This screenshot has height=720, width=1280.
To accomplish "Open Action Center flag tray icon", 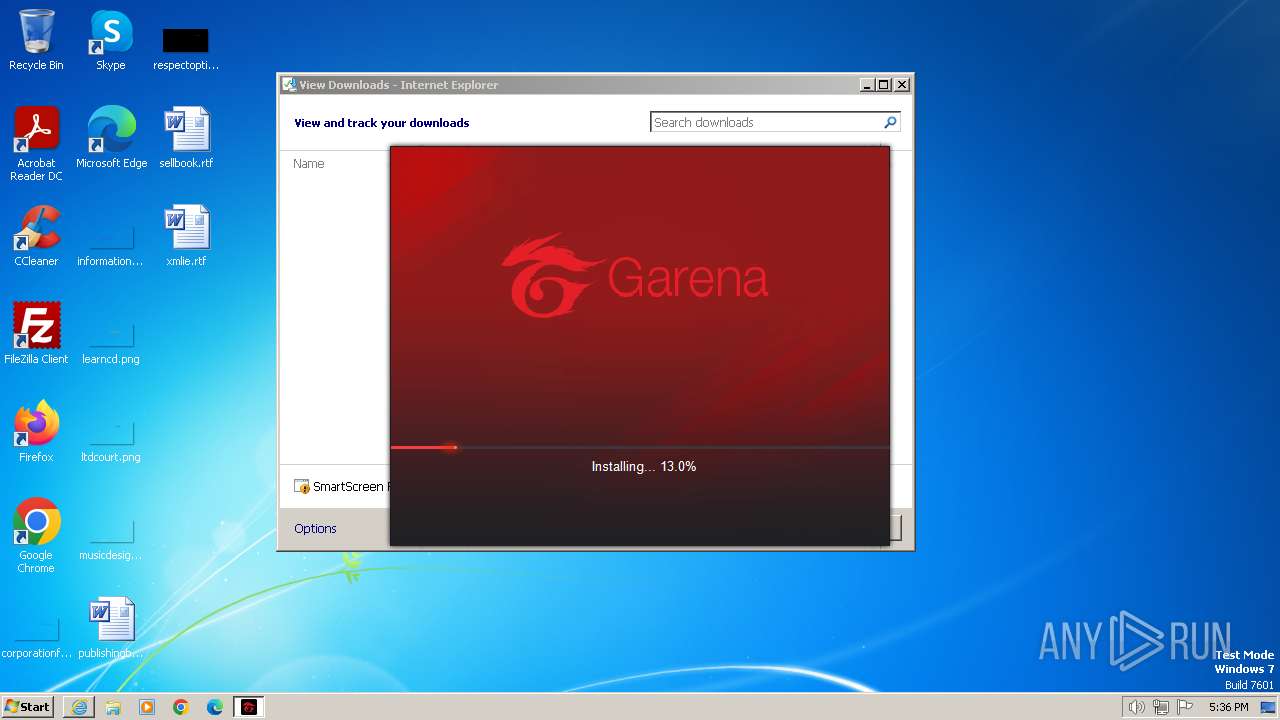I will [1186, 707].
